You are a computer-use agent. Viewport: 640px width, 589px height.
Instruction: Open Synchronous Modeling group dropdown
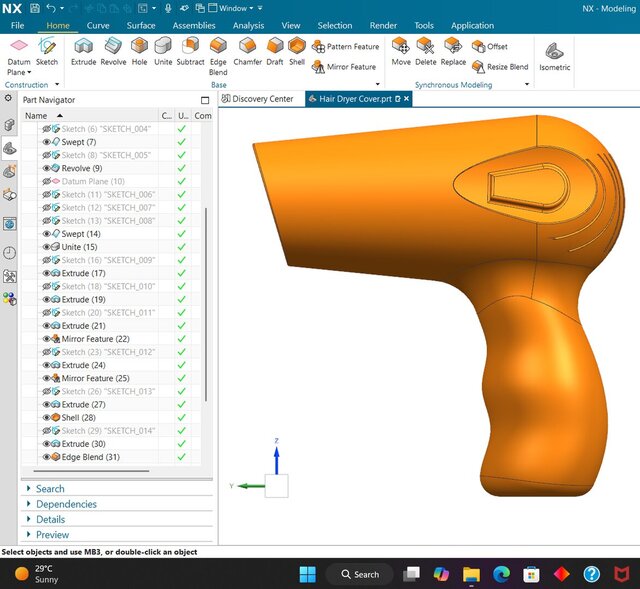tap(527, 84)
